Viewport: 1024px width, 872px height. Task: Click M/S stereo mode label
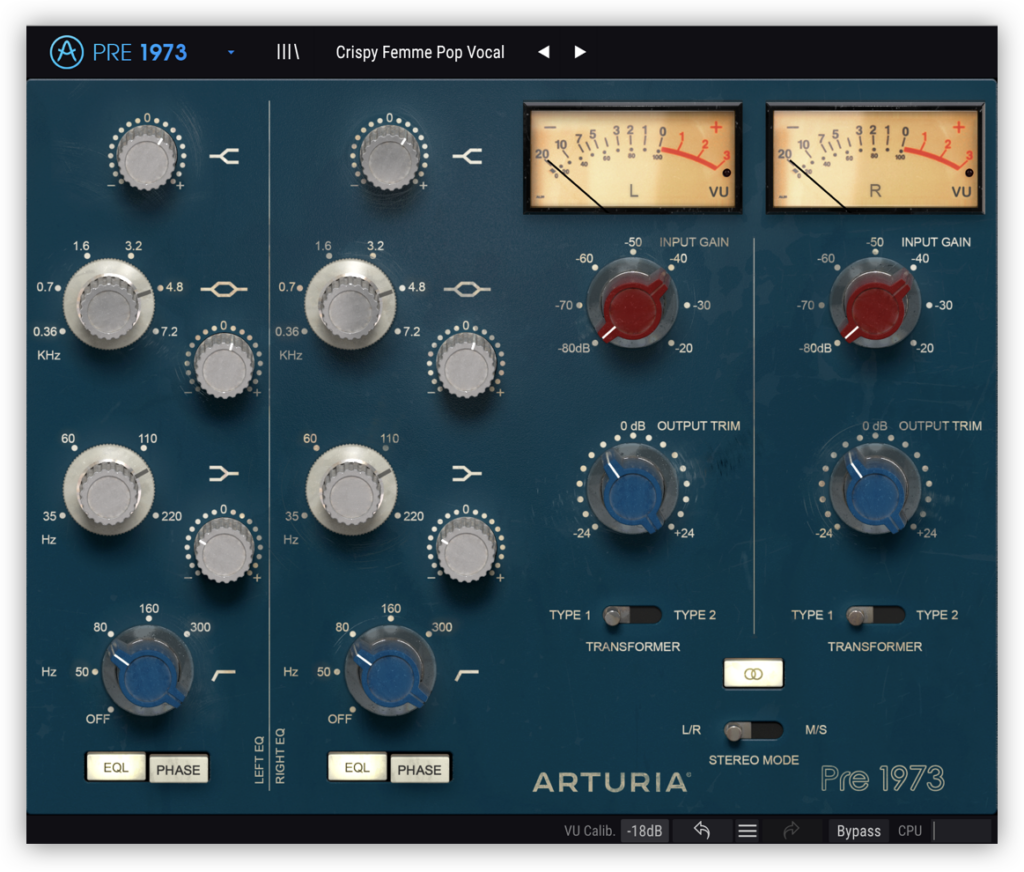pyautogui.click(x=816, y=730)
